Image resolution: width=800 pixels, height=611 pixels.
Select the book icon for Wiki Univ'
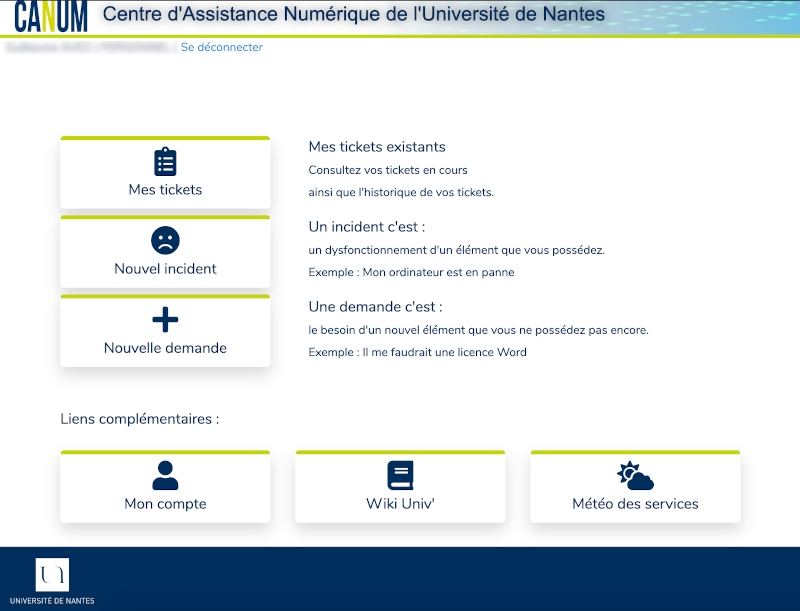(x=400, y=473)
